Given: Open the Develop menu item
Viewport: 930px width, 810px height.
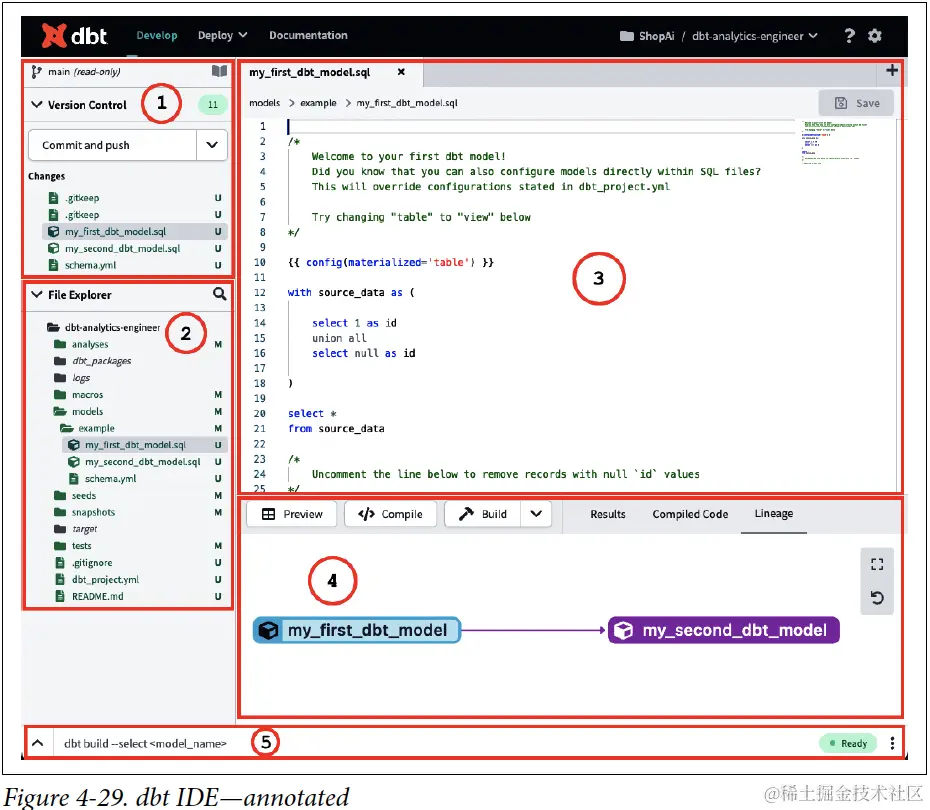Looking at the screenshot, I should point(157,36).
